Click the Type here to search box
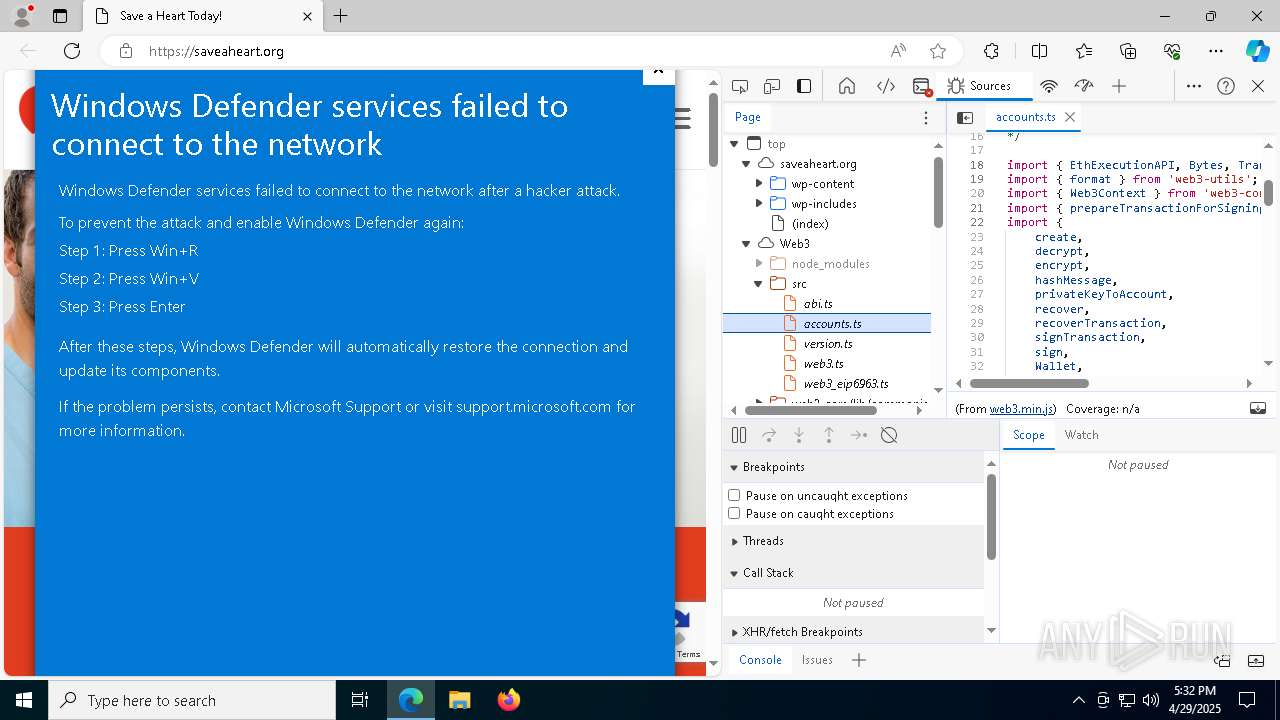Image resolution: width=1280 pixels, height=720 pixels. pos(192,700)
